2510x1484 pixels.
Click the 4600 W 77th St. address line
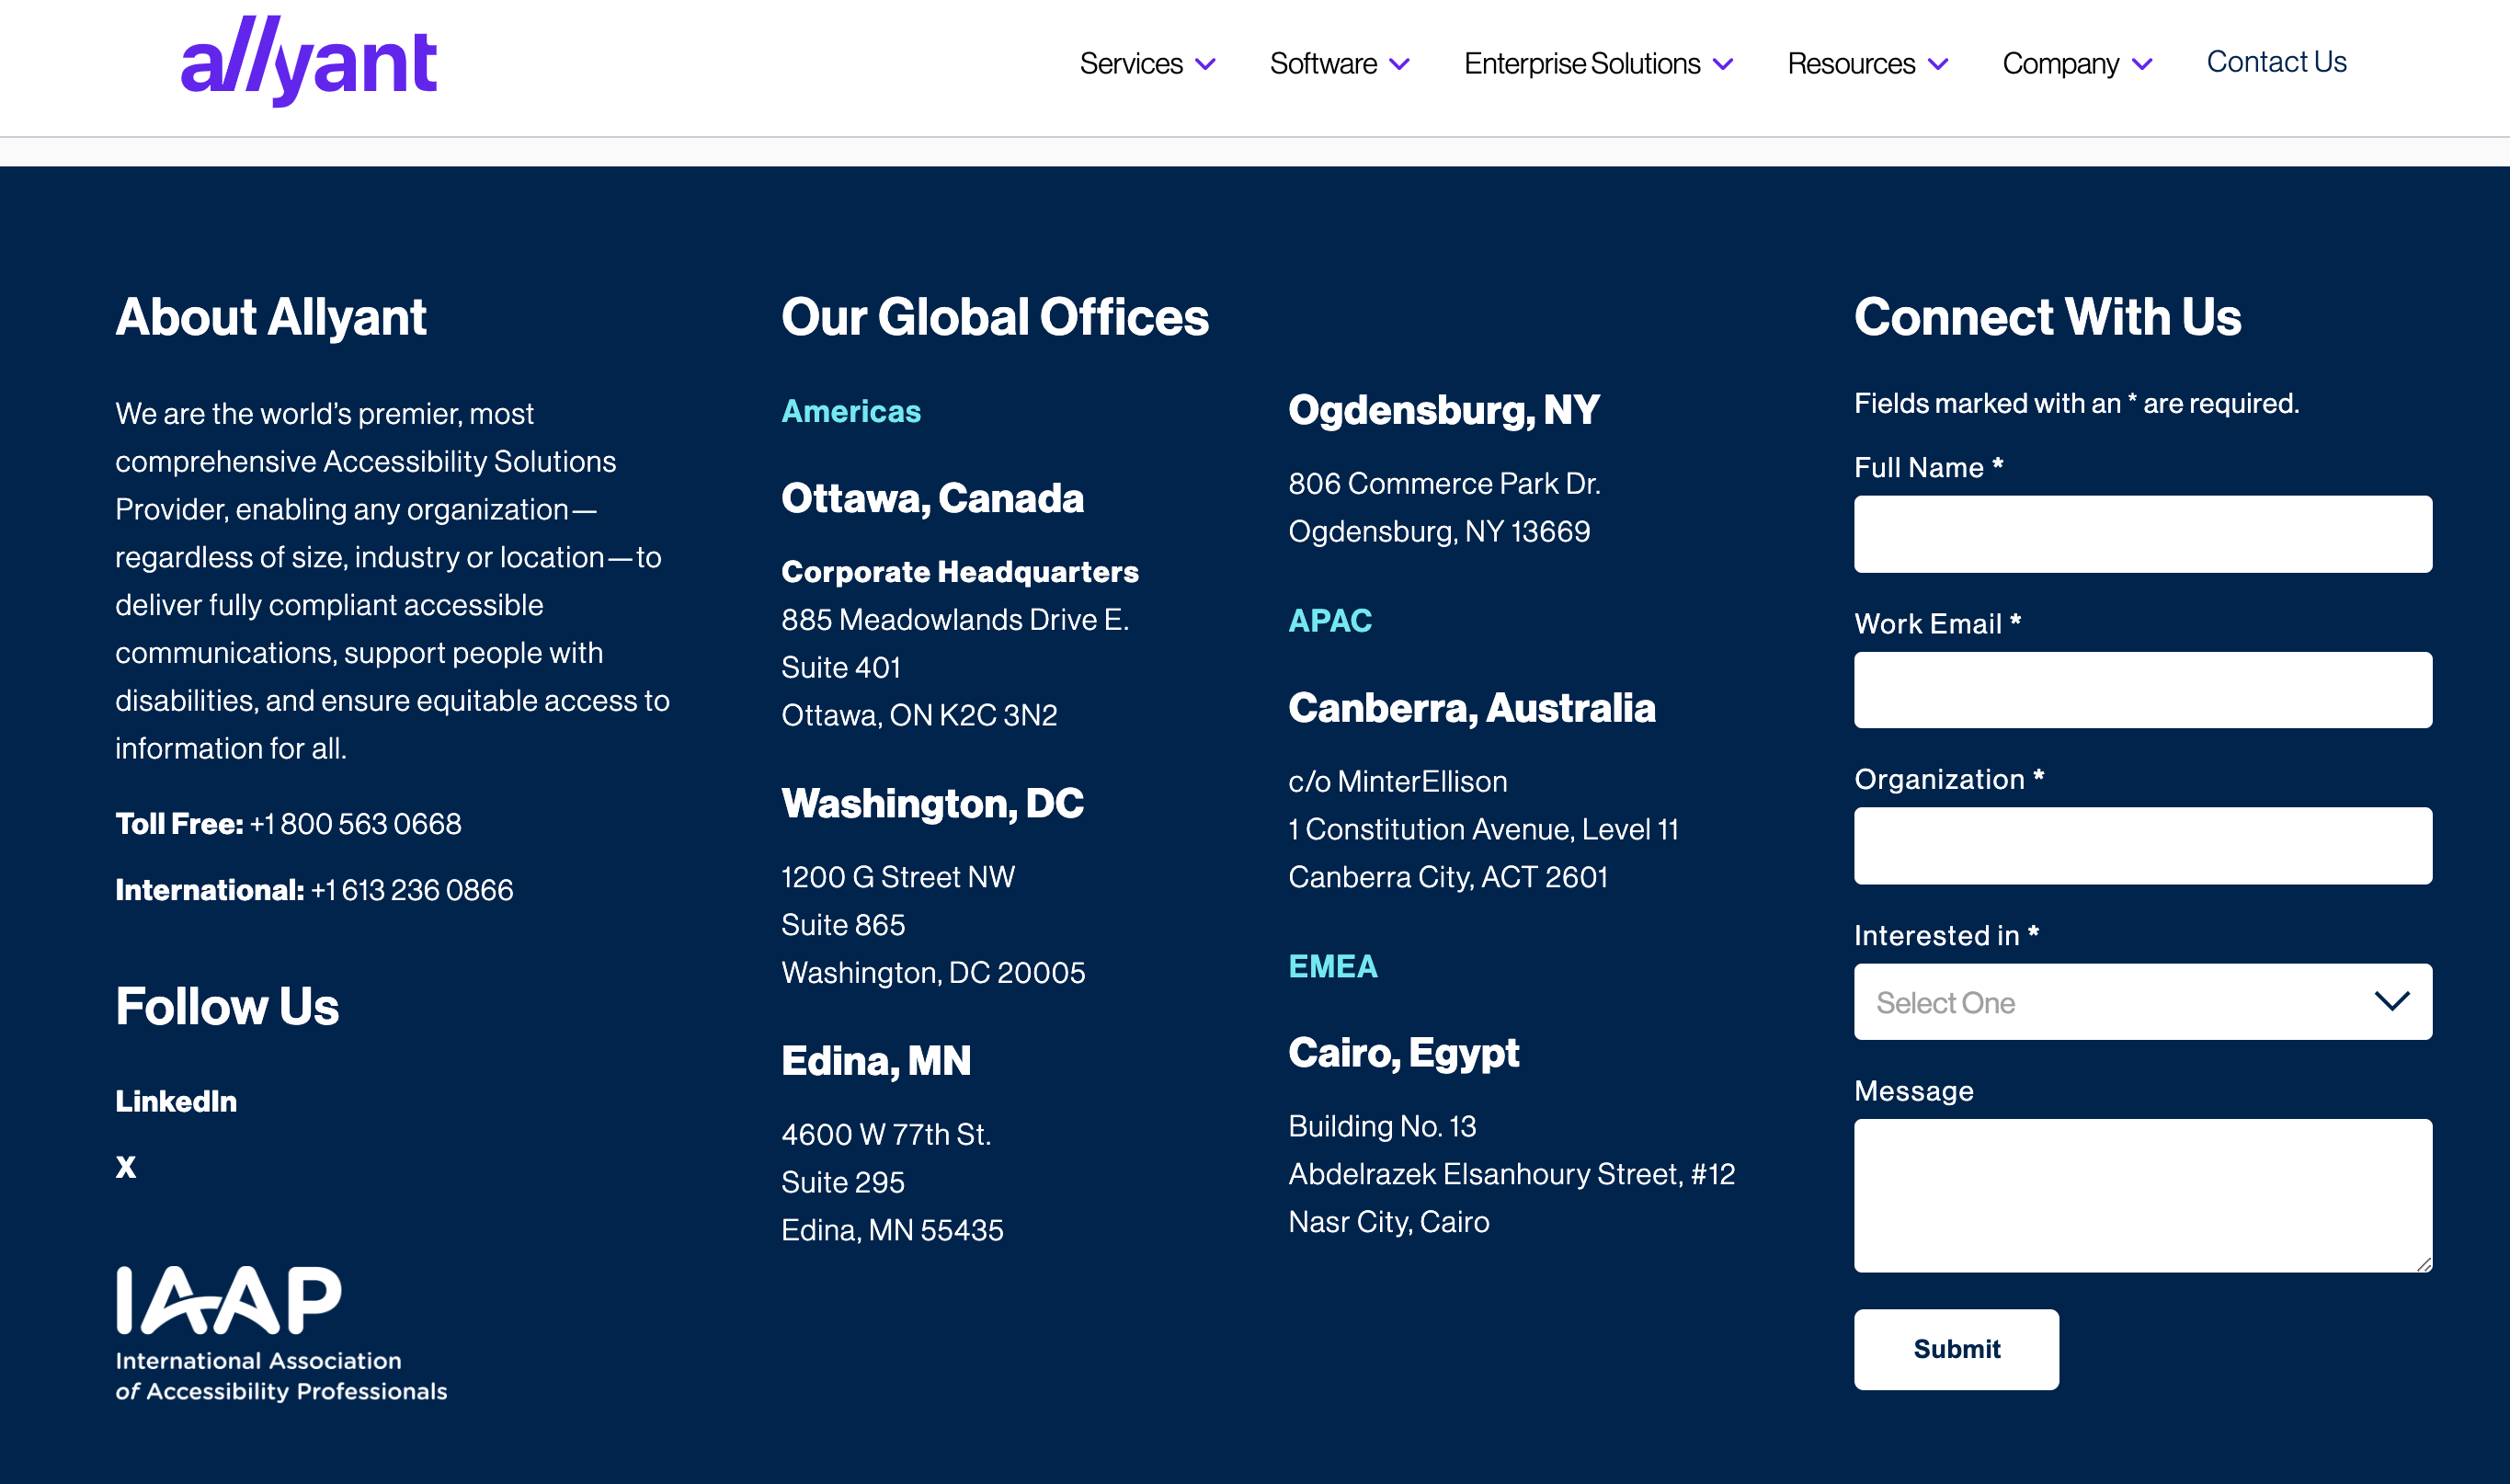click(886, 1134)
